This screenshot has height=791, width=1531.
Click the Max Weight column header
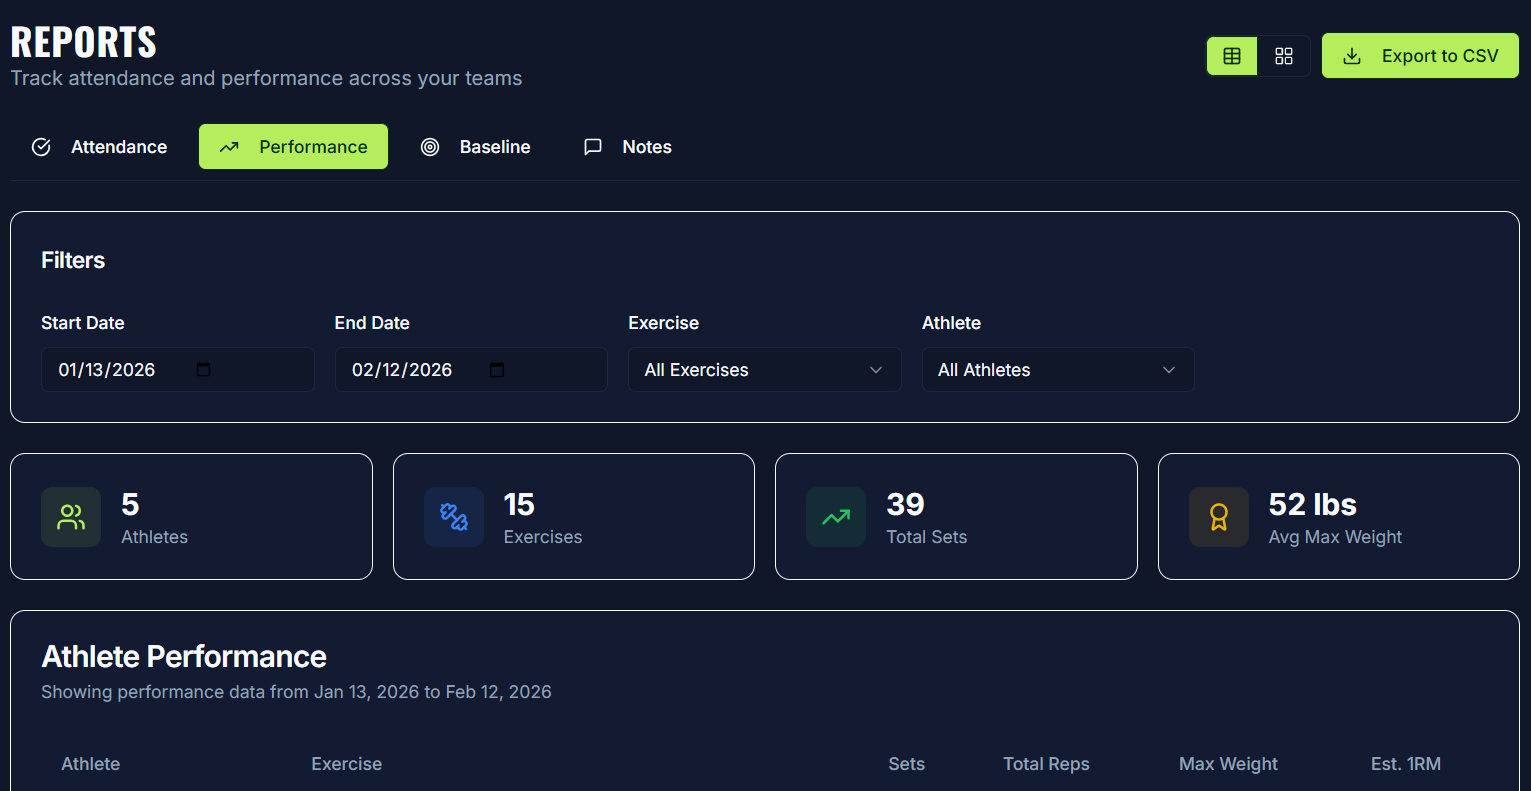1228,764
